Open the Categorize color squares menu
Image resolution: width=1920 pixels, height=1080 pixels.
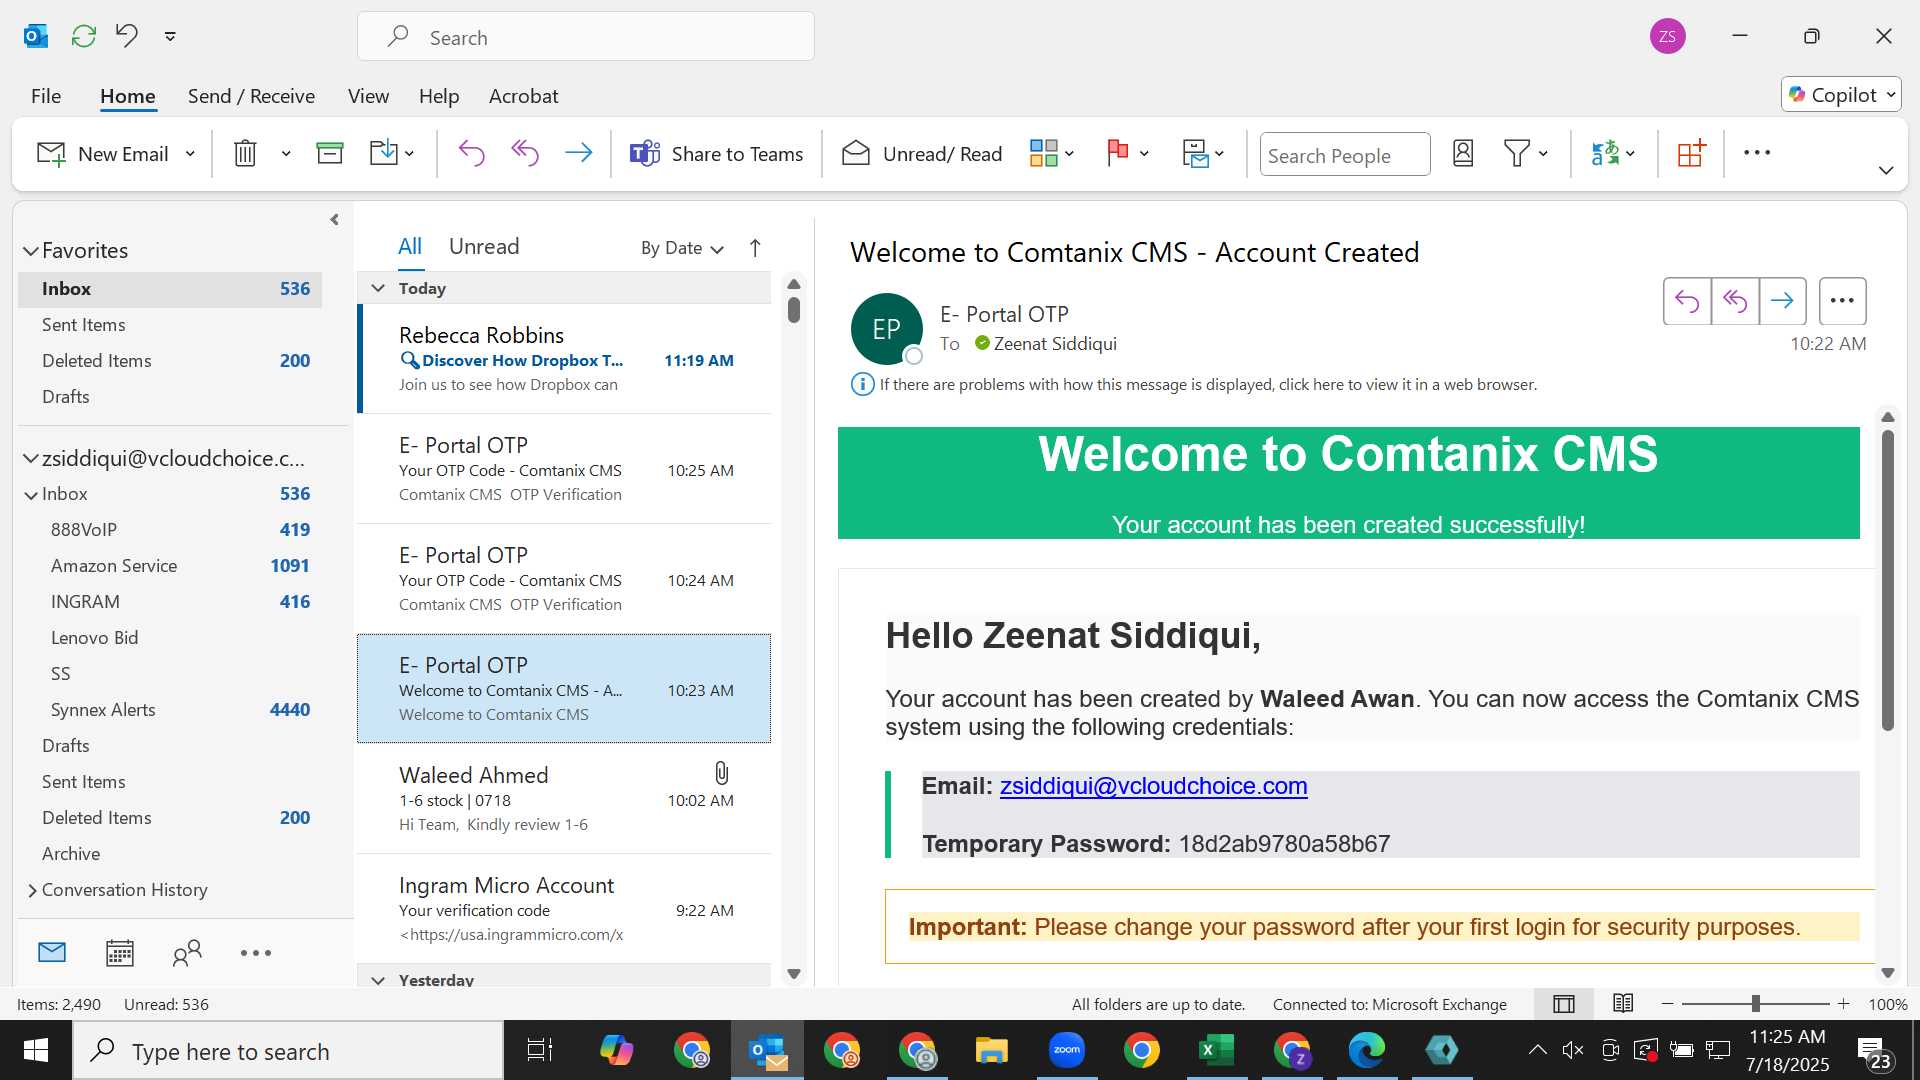1051,153
